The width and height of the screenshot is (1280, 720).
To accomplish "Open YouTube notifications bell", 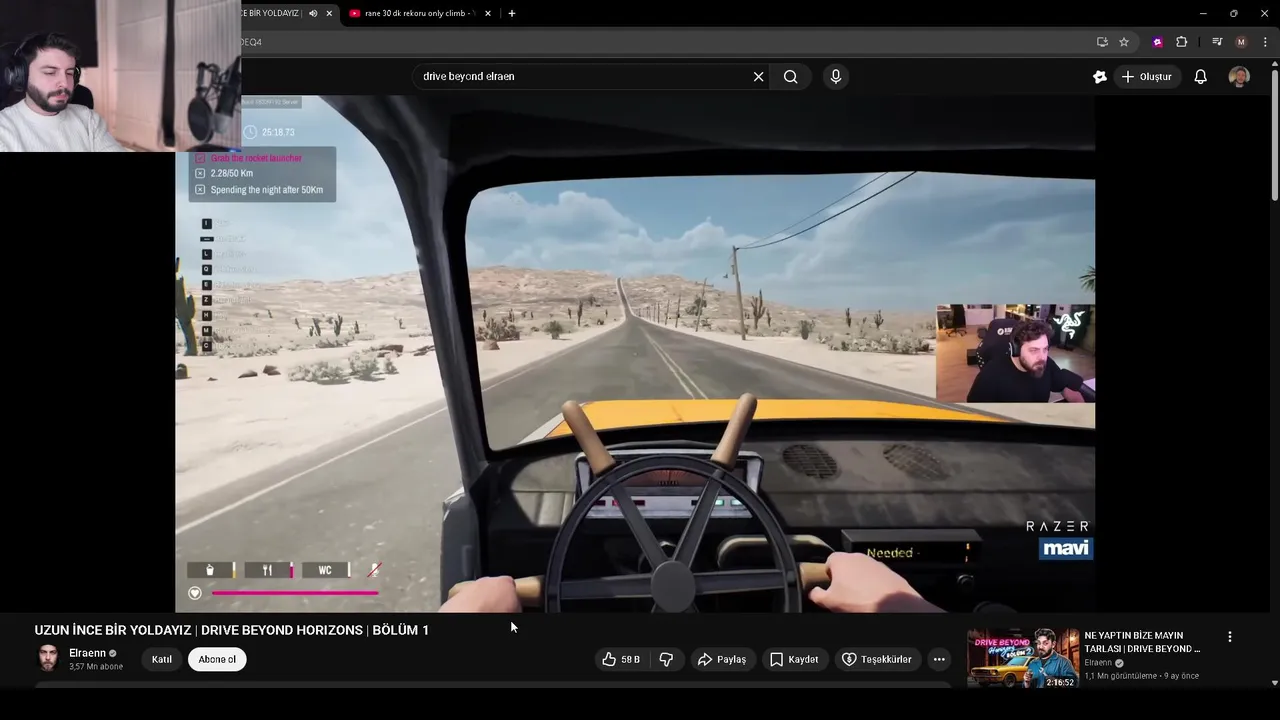I will coord(1201,77).
